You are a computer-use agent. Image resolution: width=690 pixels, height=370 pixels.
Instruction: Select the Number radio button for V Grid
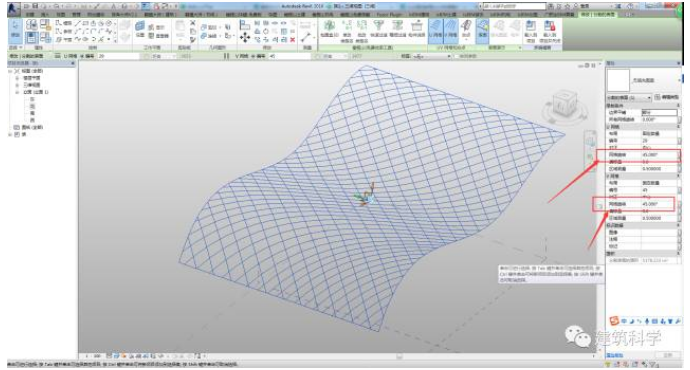coord(254,56)
